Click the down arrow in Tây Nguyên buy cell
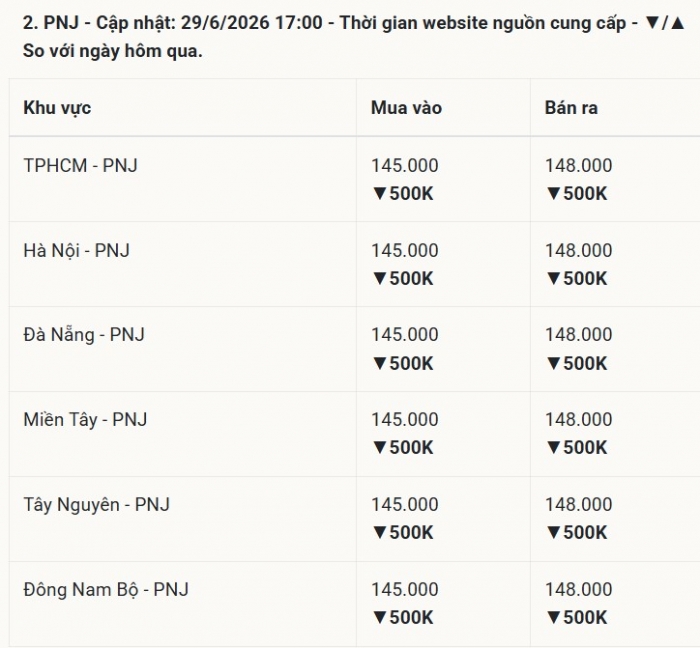 380,532
